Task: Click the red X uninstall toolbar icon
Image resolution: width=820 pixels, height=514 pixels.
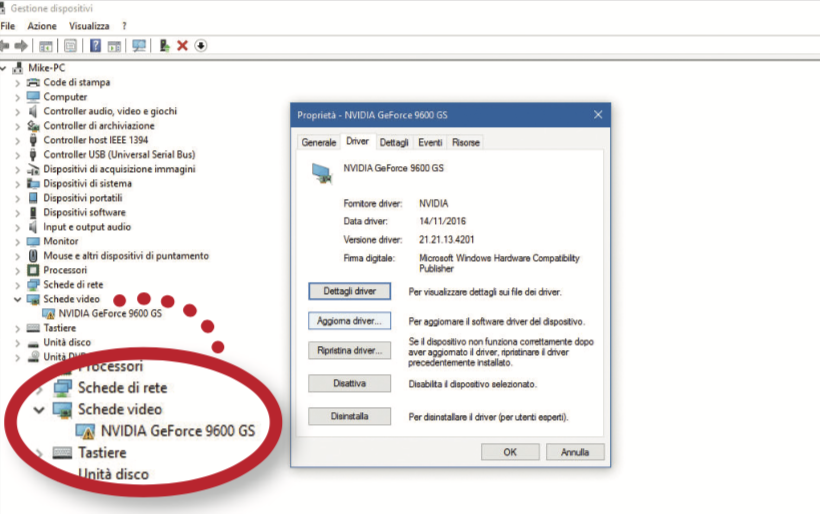Action: click(x=182, y=45)
